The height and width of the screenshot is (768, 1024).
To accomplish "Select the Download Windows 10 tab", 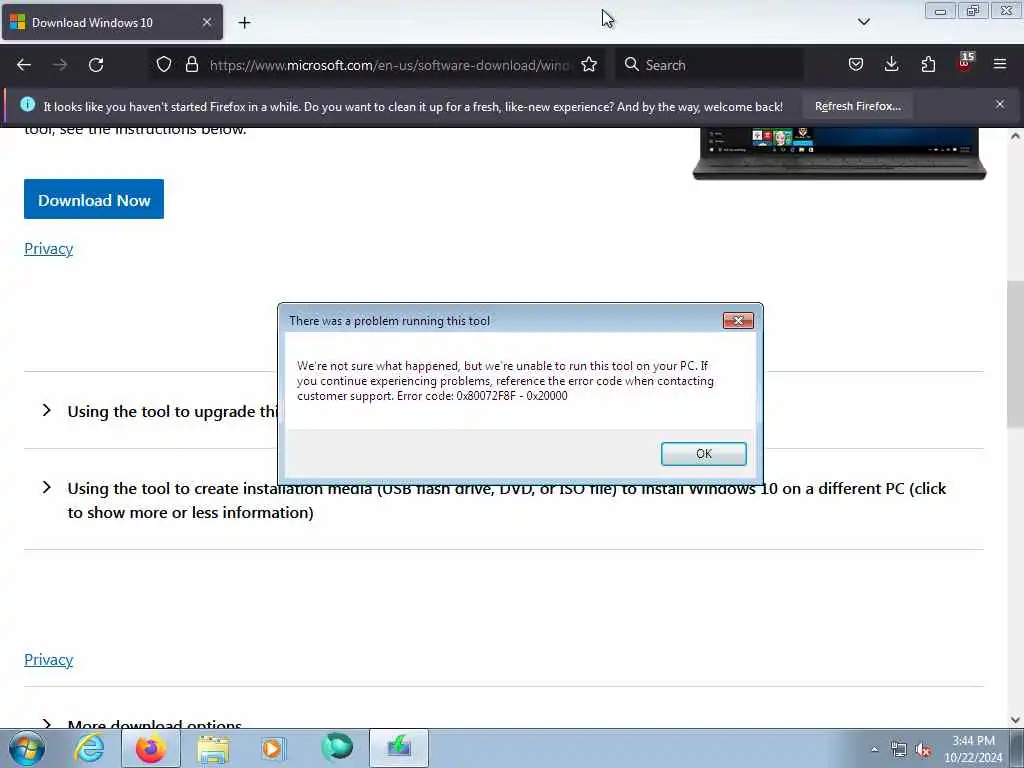I will [112, 22].
